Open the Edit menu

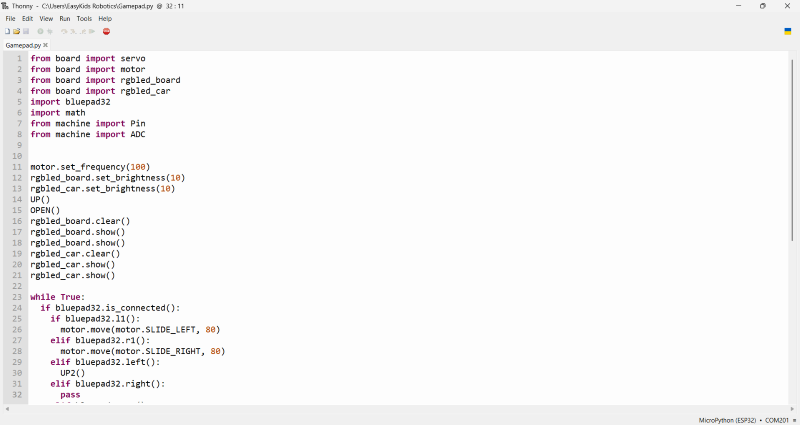(28, 18)
